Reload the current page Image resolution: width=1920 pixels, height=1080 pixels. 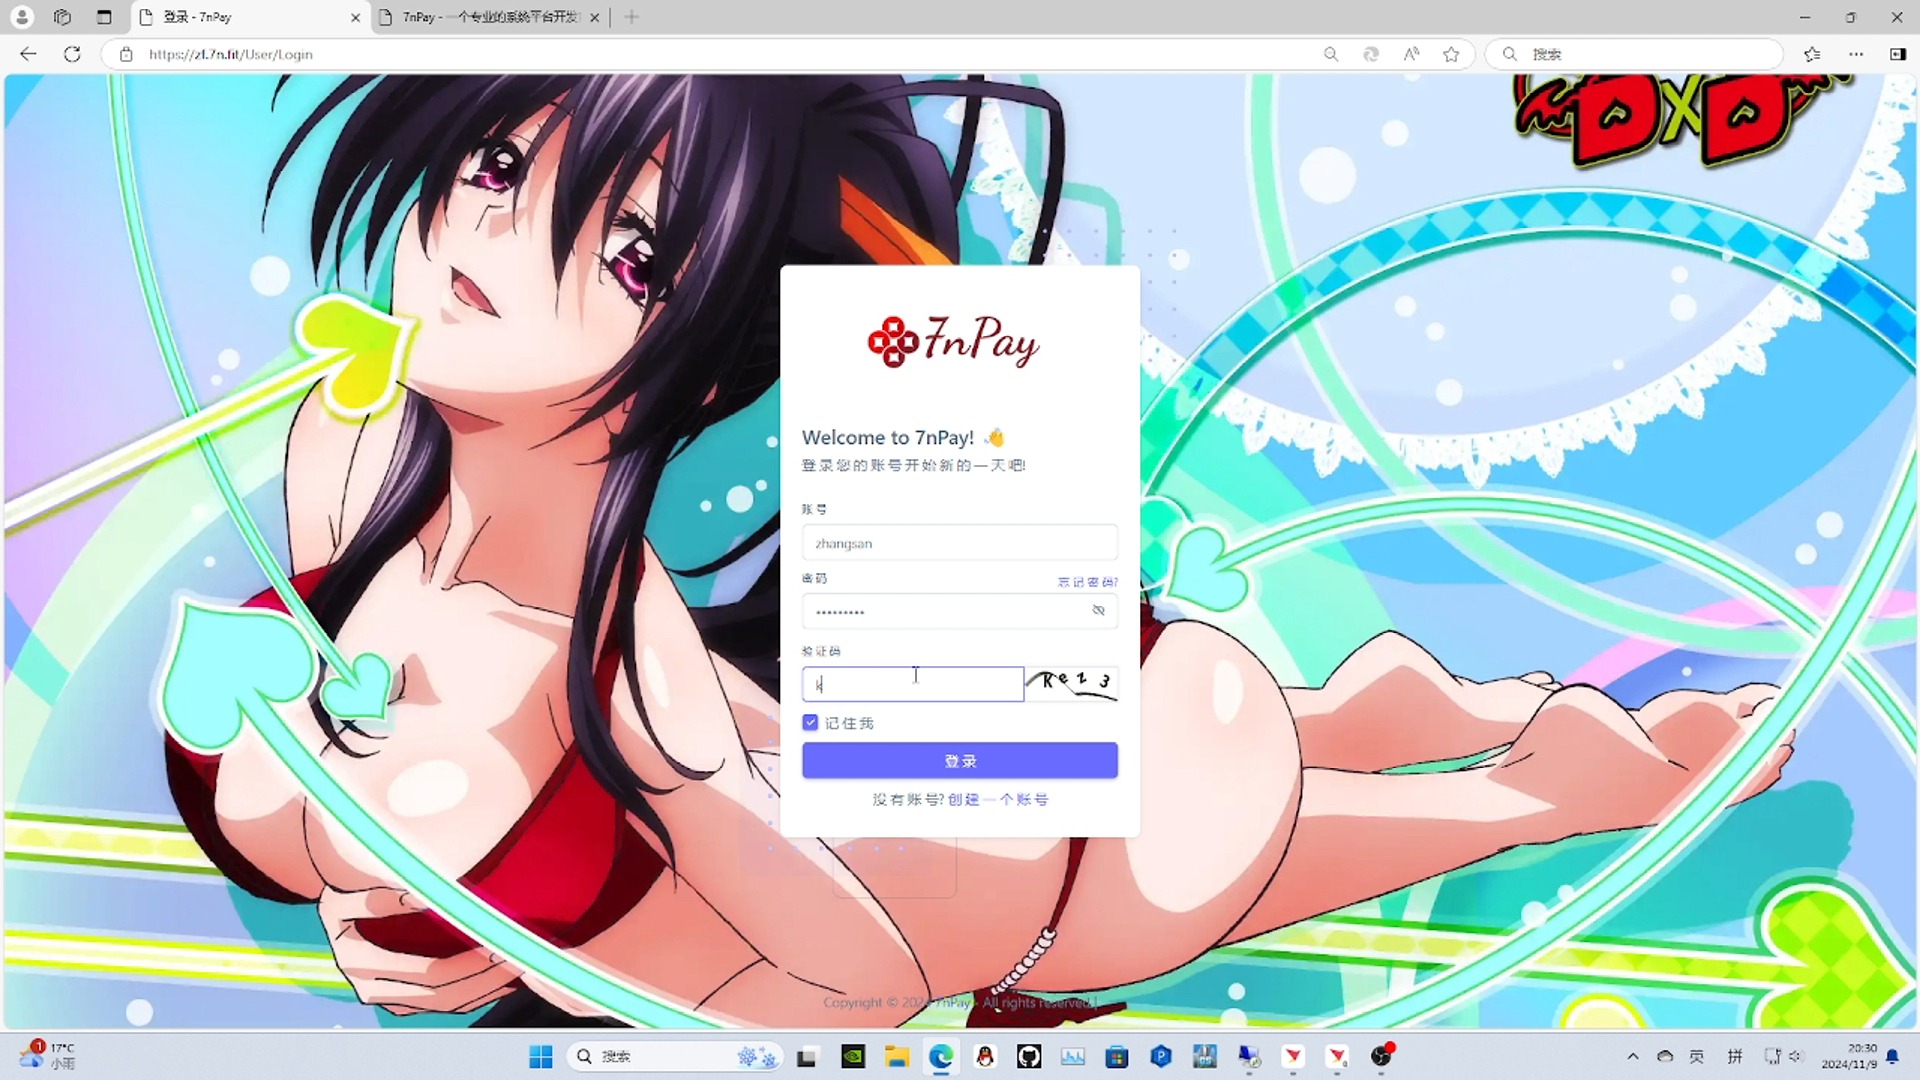72,54
